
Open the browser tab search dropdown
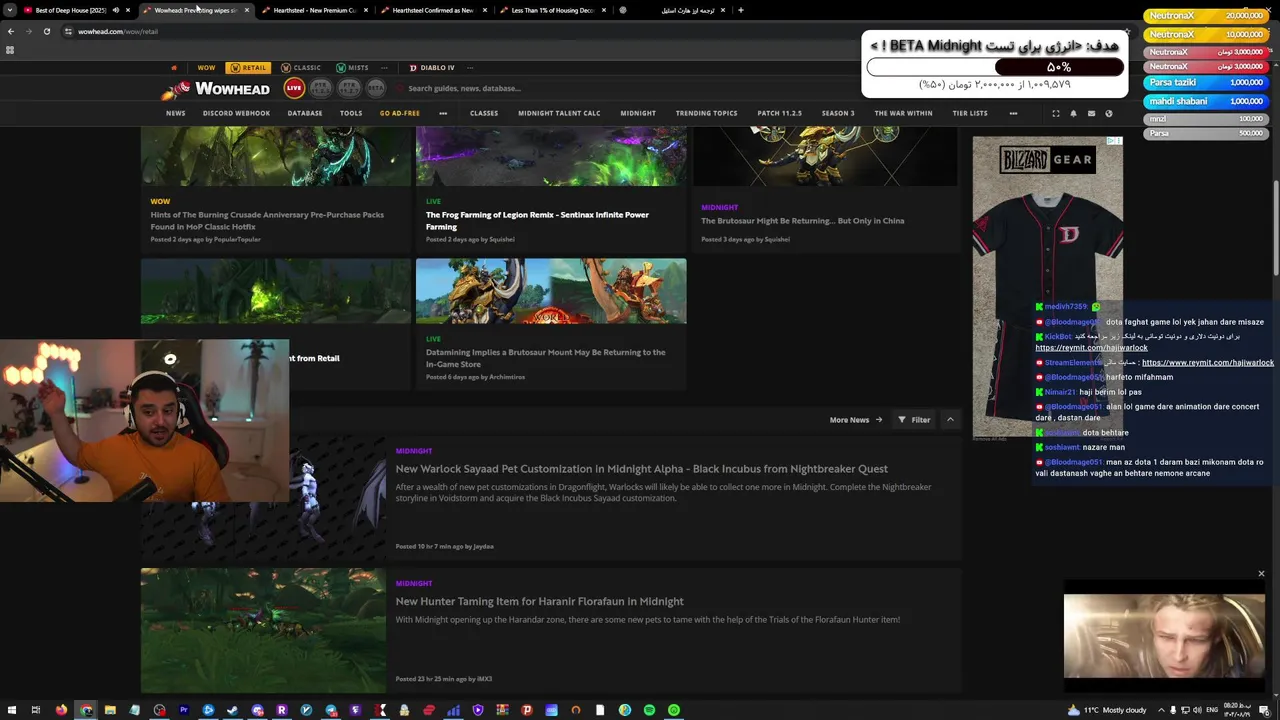coord(10,10)
